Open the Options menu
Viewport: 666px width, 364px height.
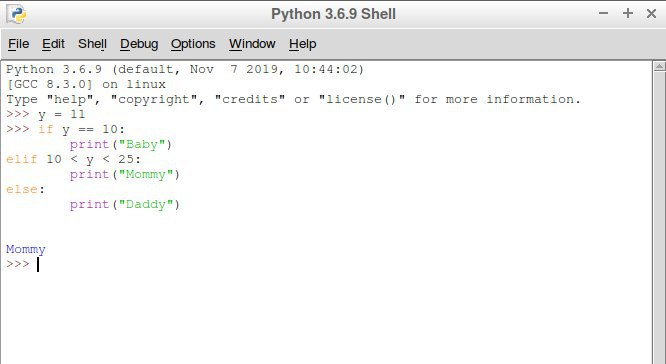pos(193,44)
